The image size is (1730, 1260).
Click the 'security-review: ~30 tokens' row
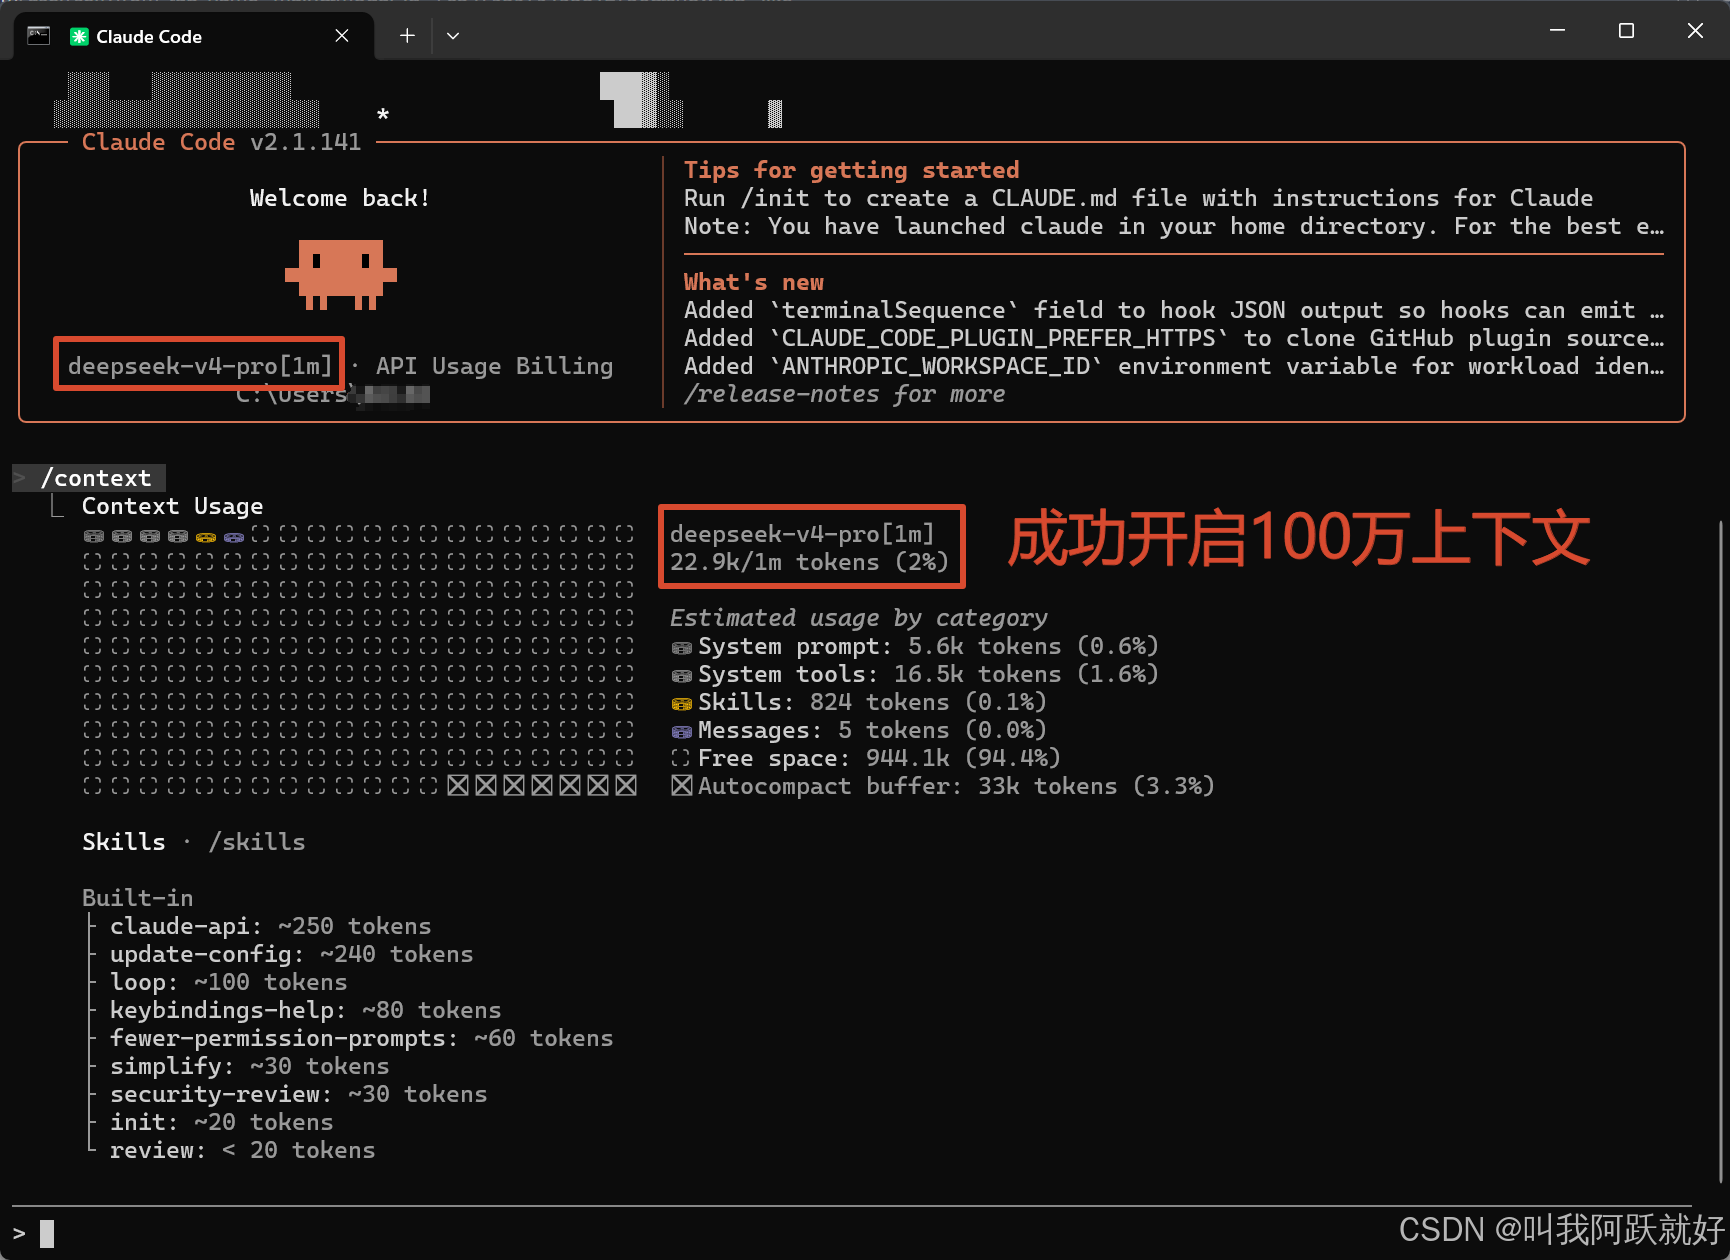point(299,1094)
